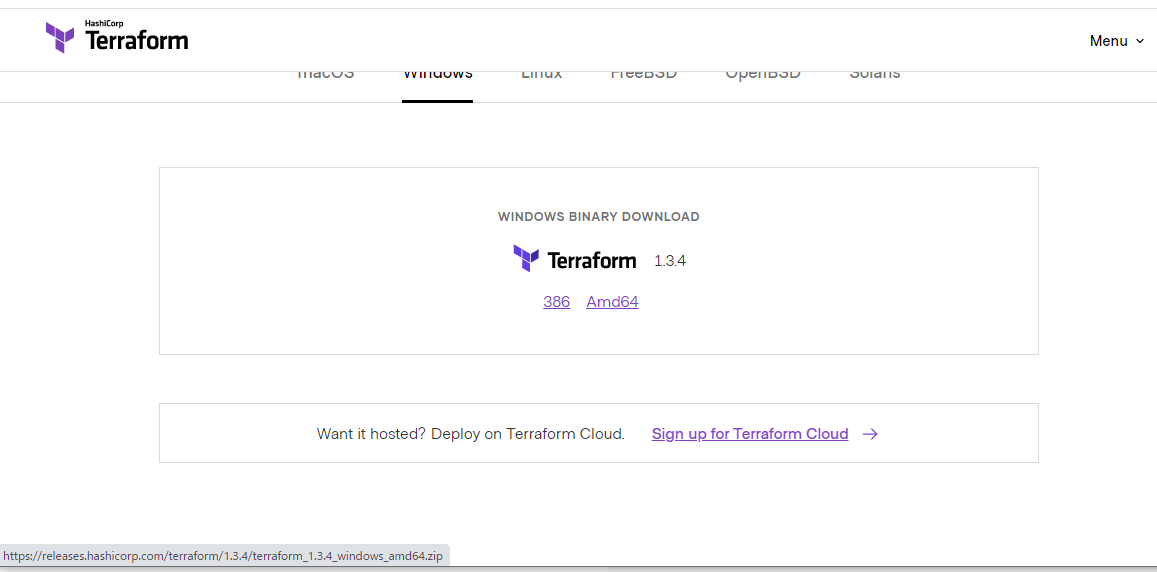The image size is (1157, 572).
Task: Click the Terraform logo in download card
Action: [574, 259]
